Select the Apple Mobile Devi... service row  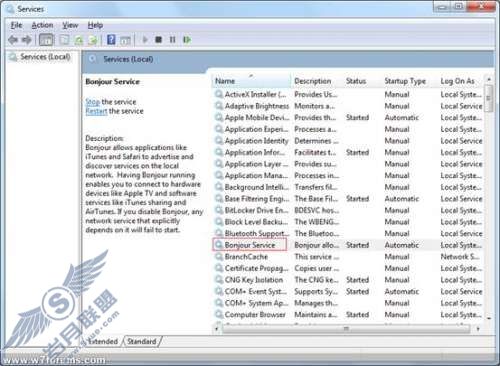[x=348, y=118]
